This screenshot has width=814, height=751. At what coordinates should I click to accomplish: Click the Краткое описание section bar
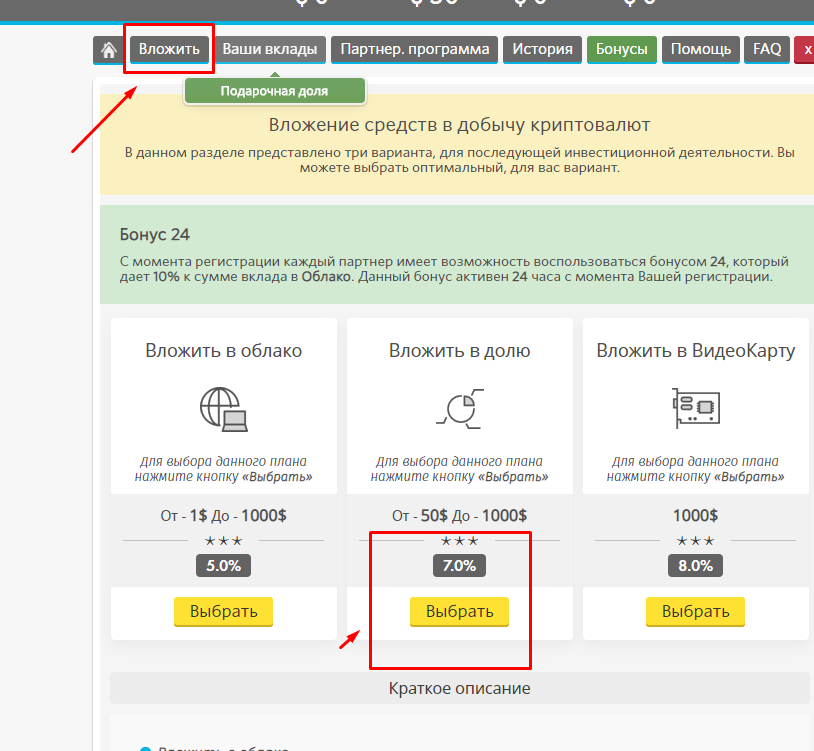(460, 688)
